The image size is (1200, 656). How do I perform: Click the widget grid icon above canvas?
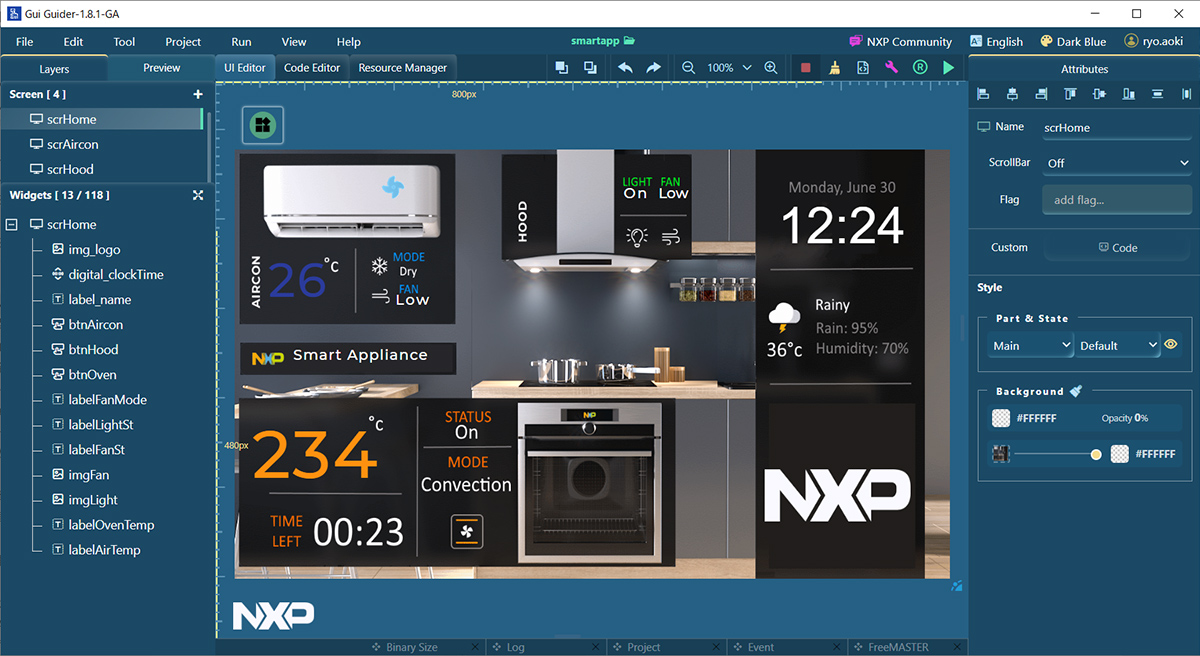(262, 124)
